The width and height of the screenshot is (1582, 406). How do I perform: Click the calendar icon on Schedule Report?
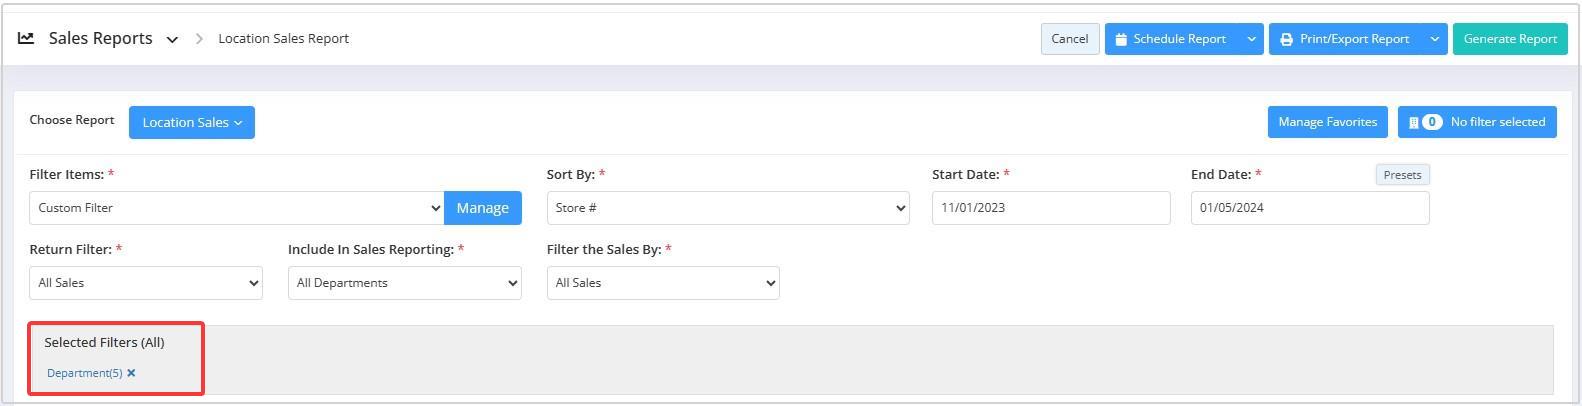tap(1121, 39)
